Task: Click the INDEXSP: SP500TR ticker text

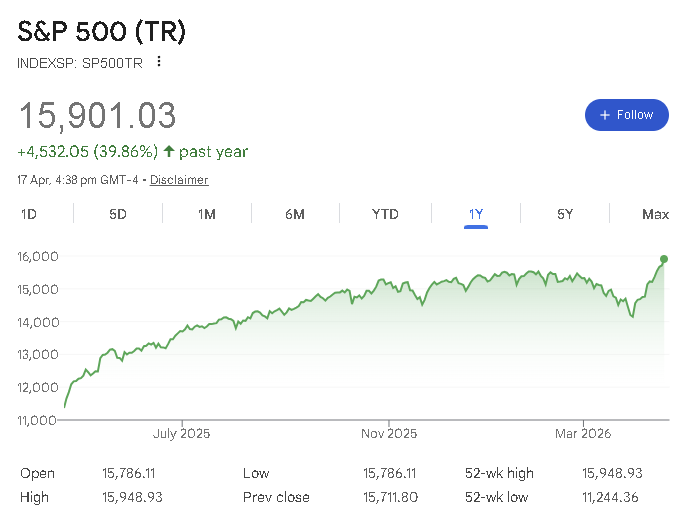Action: point(80,63)
